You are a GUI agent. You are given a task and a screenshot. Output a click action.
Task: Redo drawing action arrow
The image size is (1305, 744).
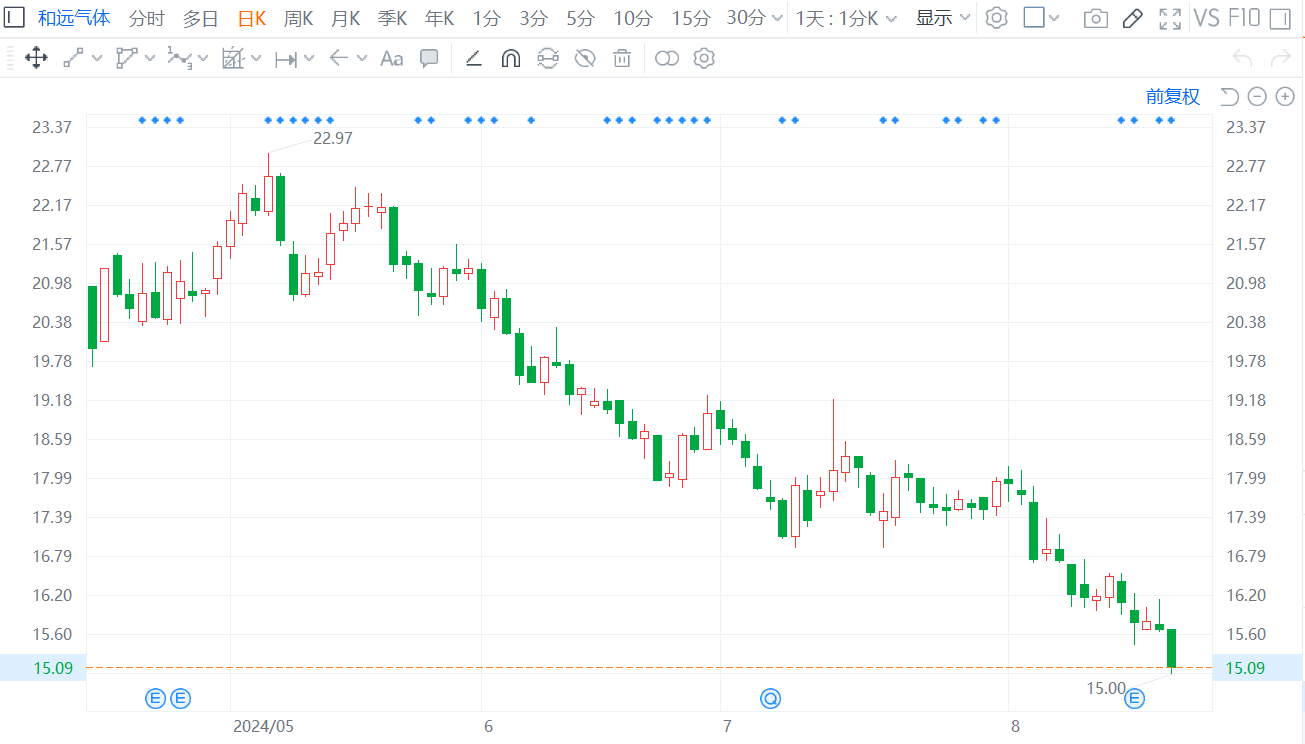1280,58
